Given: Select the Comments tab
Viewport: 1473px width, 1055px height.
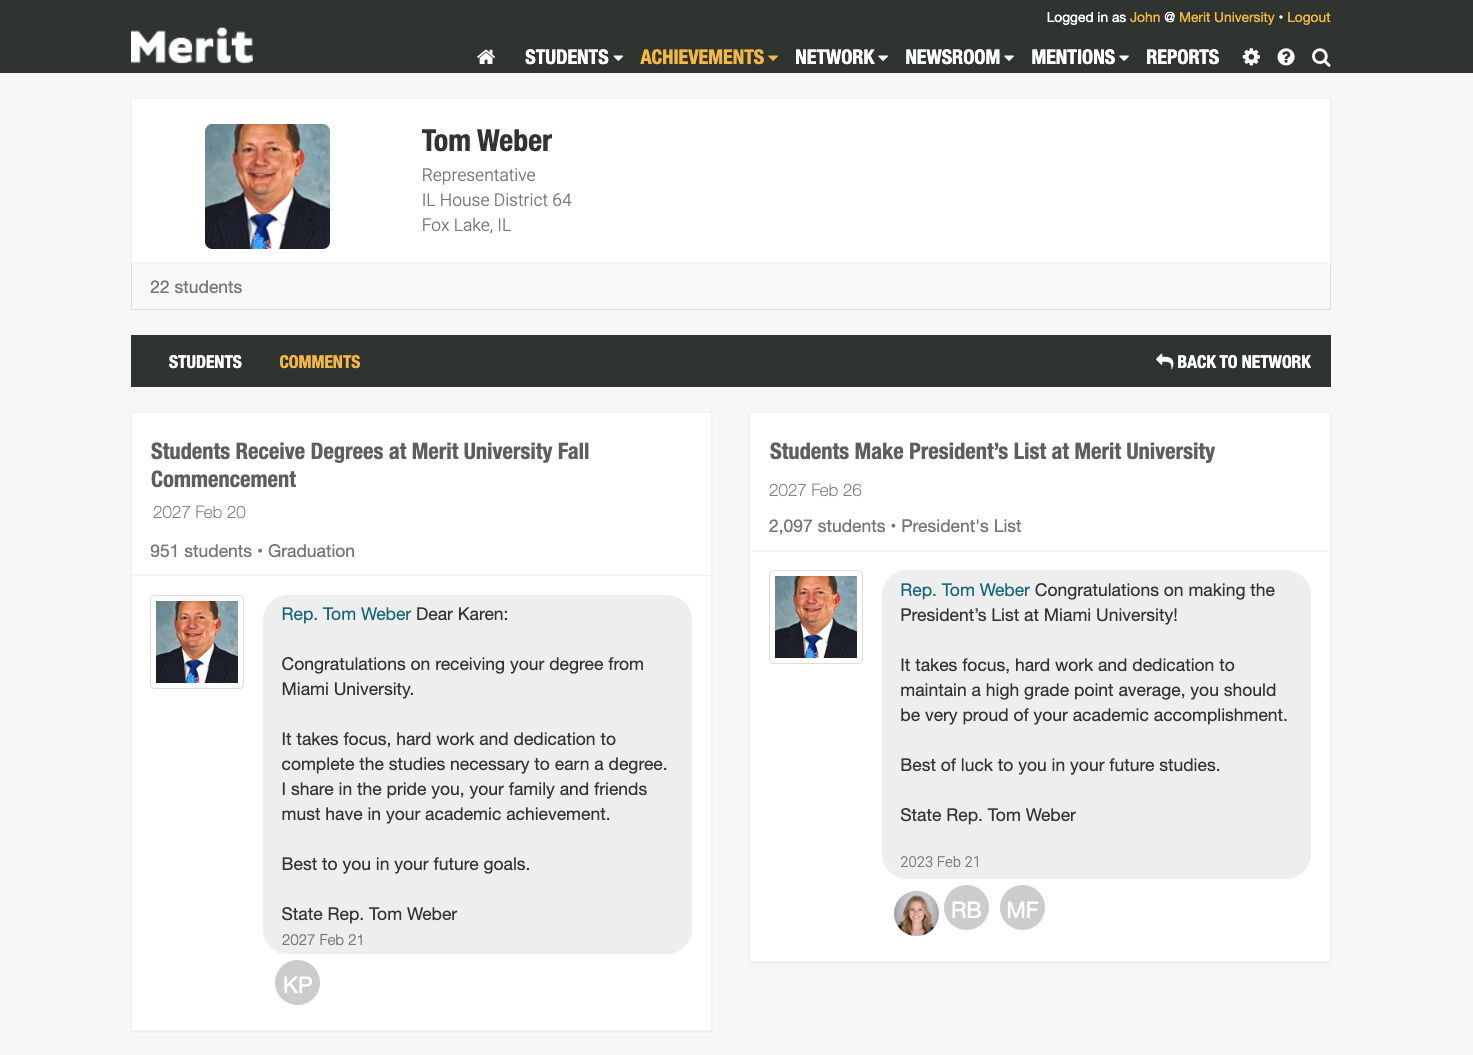Looking at the screenshot, I should [319, 361].
